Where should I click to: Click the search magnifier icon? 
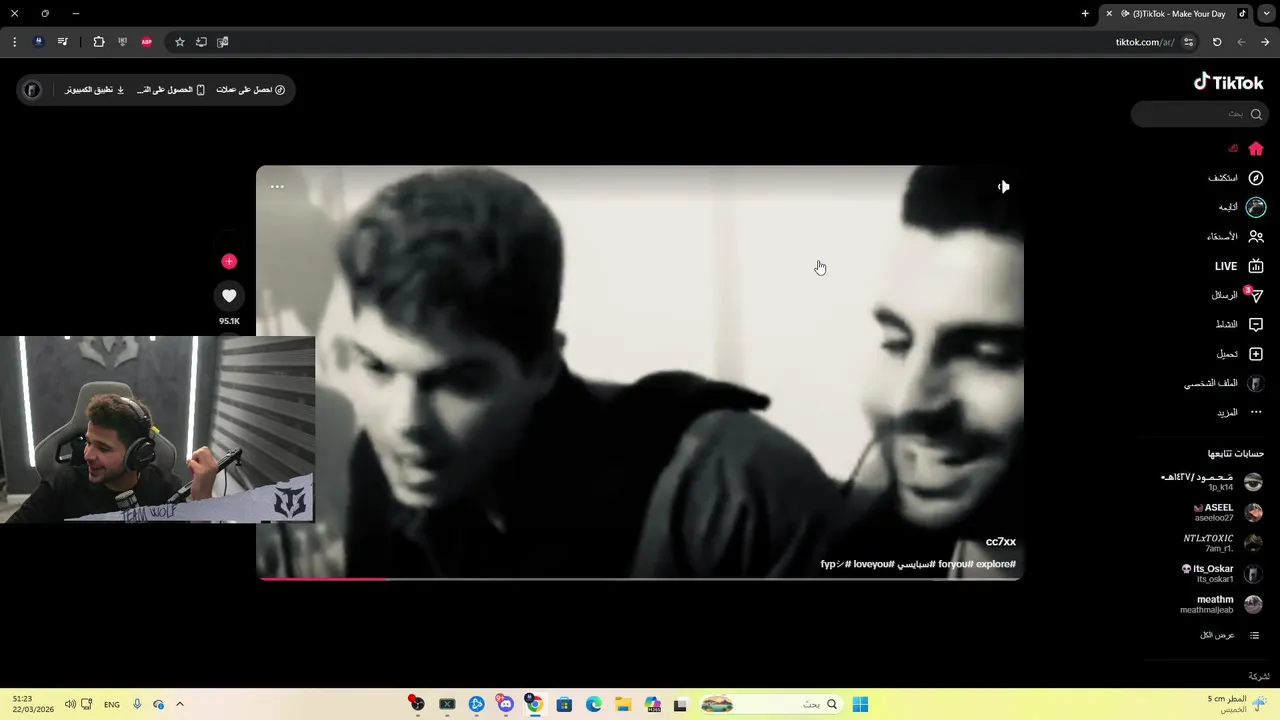pyautogui.click(x=1256, y=114)
